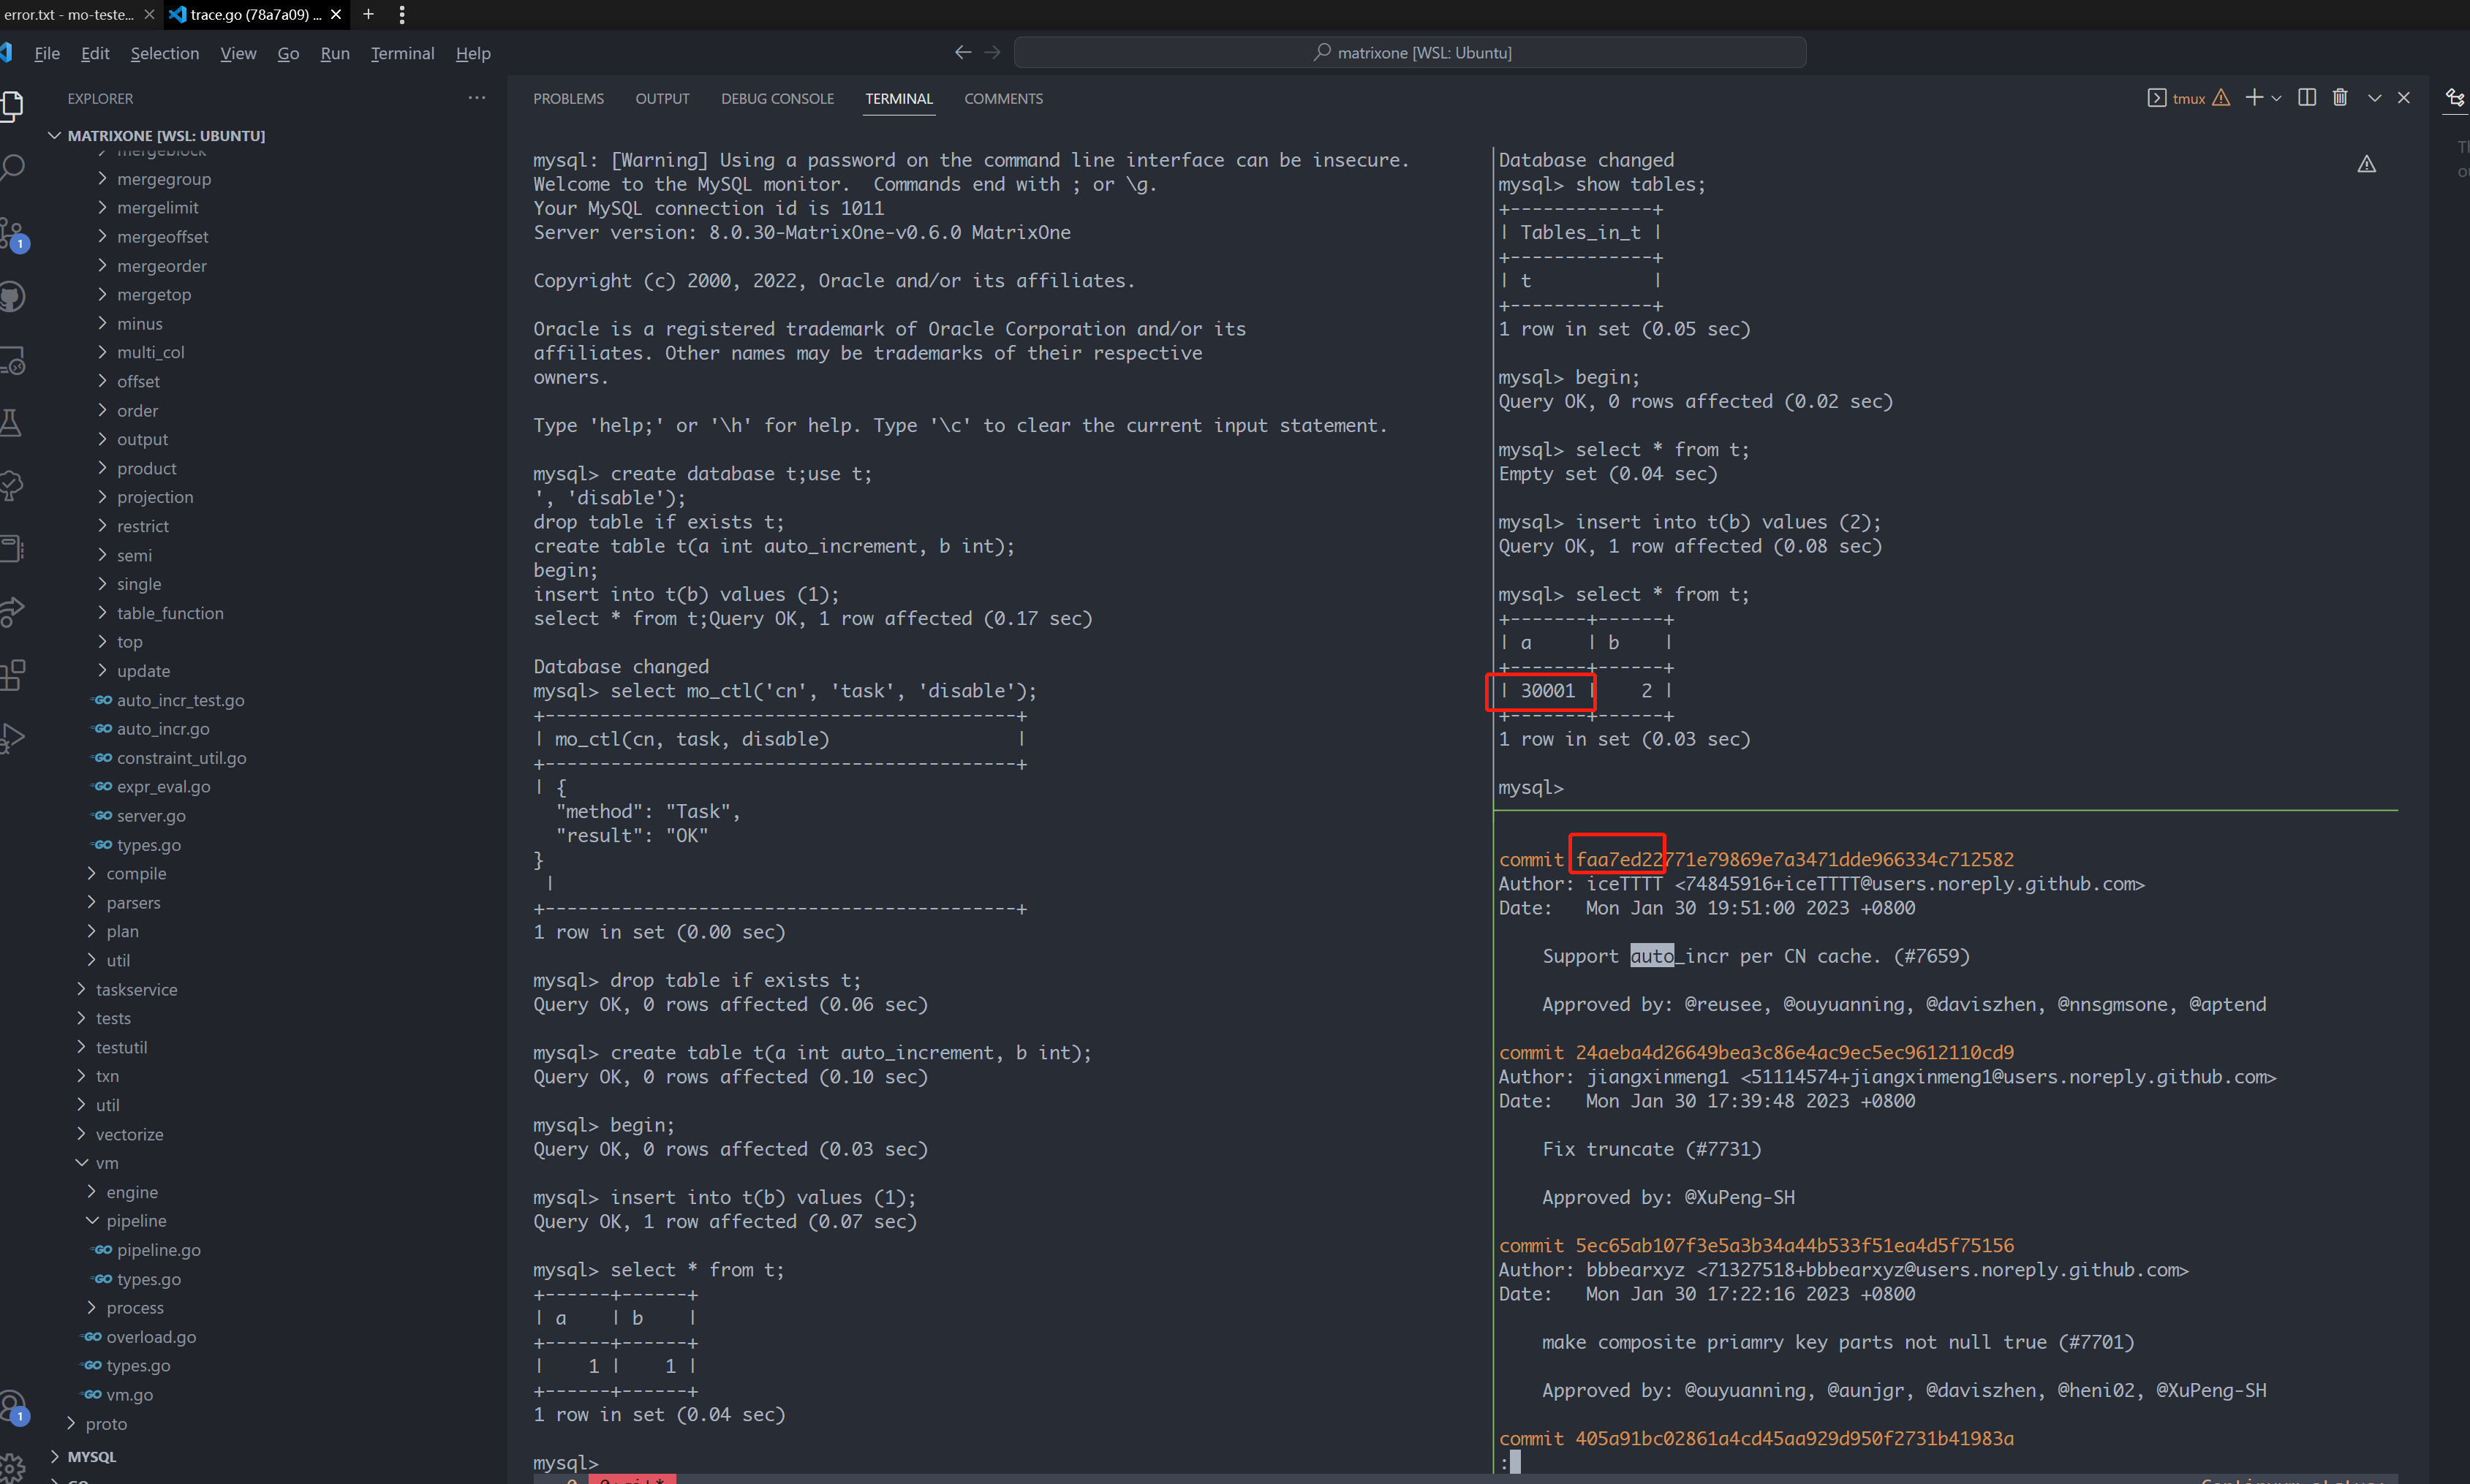2470x1484 pixels.
Task: Open the Testing beaker view
Action: click(12, 421)
